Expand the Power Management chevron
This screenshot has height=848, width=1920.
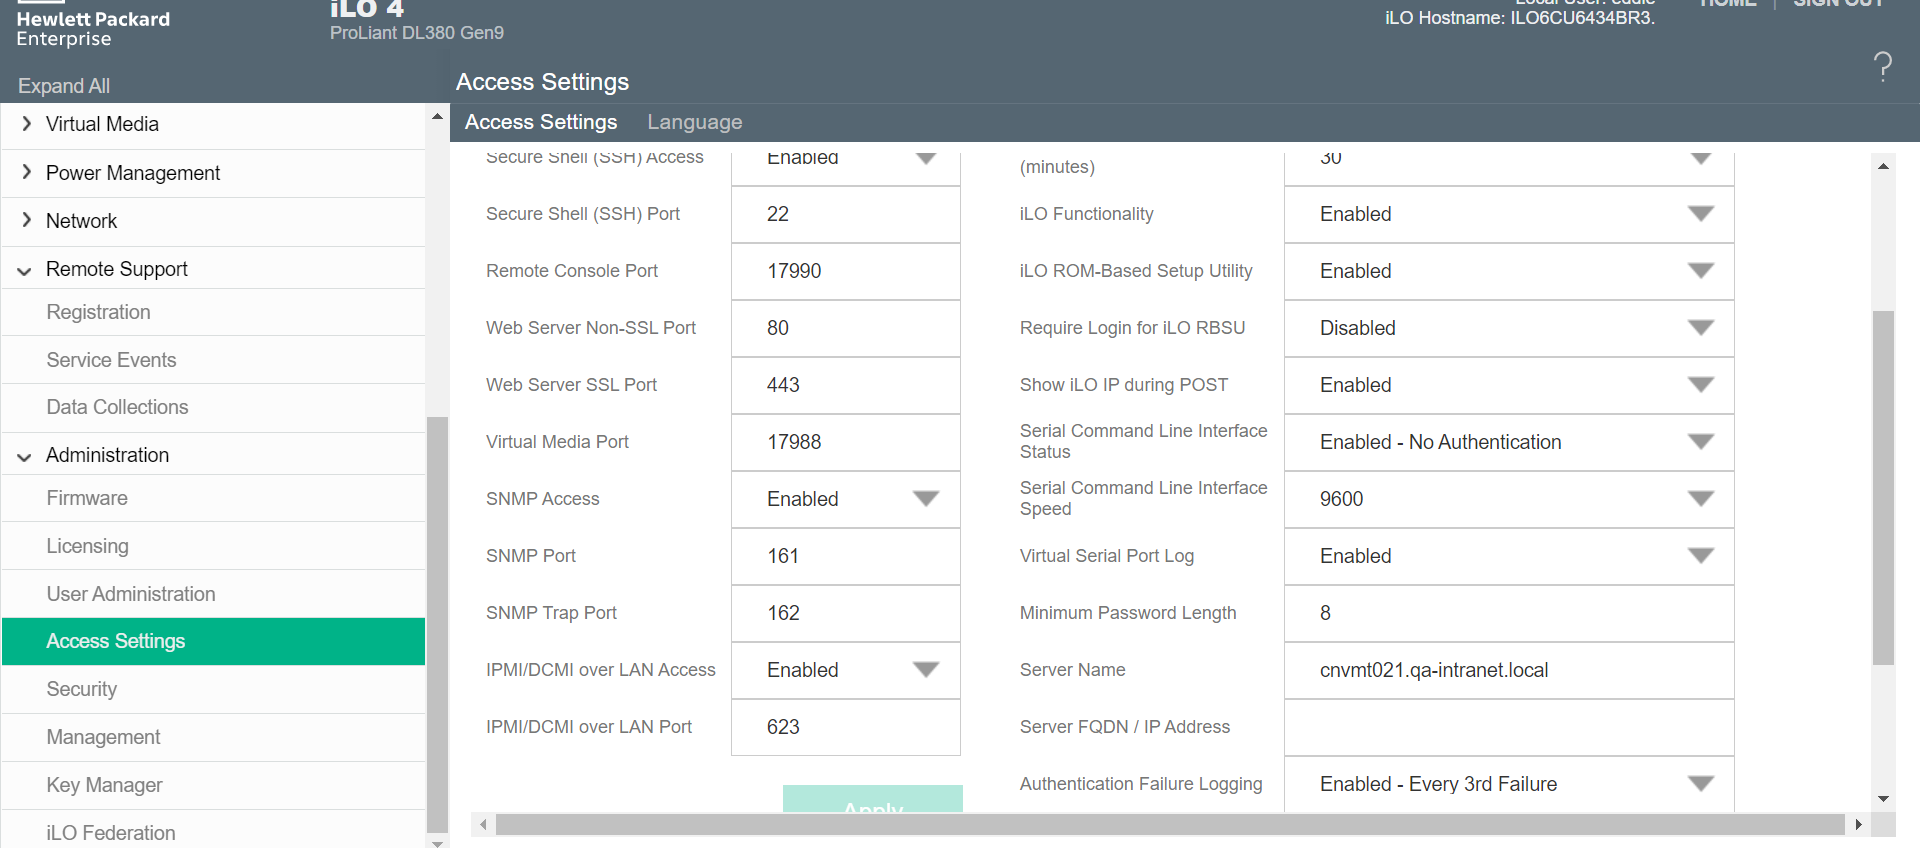click(x=27, y=173)
